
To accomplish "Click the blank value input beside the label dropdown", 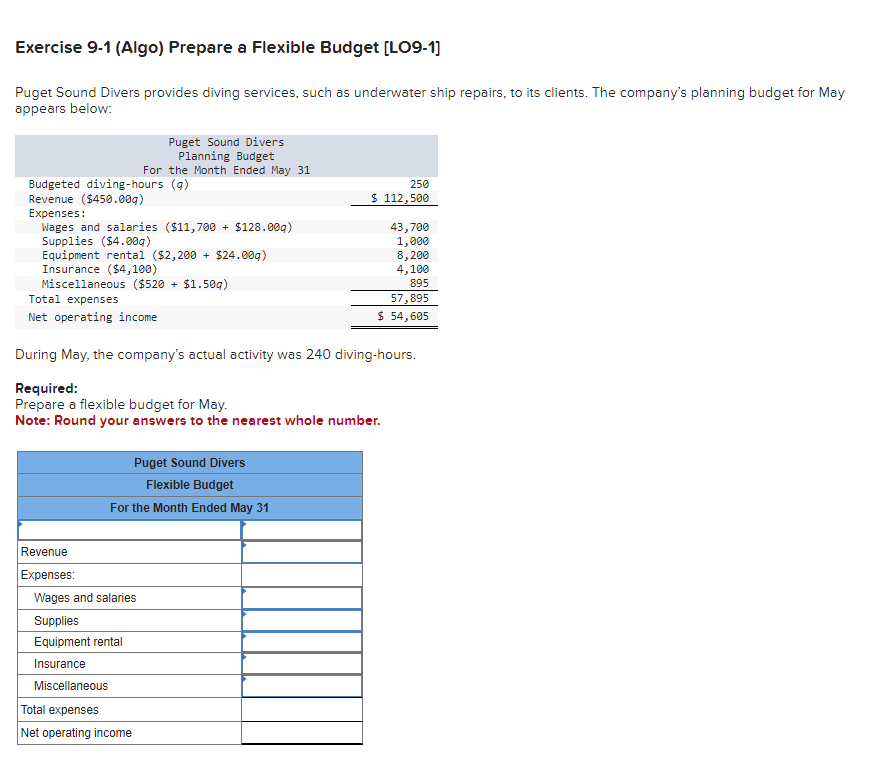I will (x=302, y=530).
